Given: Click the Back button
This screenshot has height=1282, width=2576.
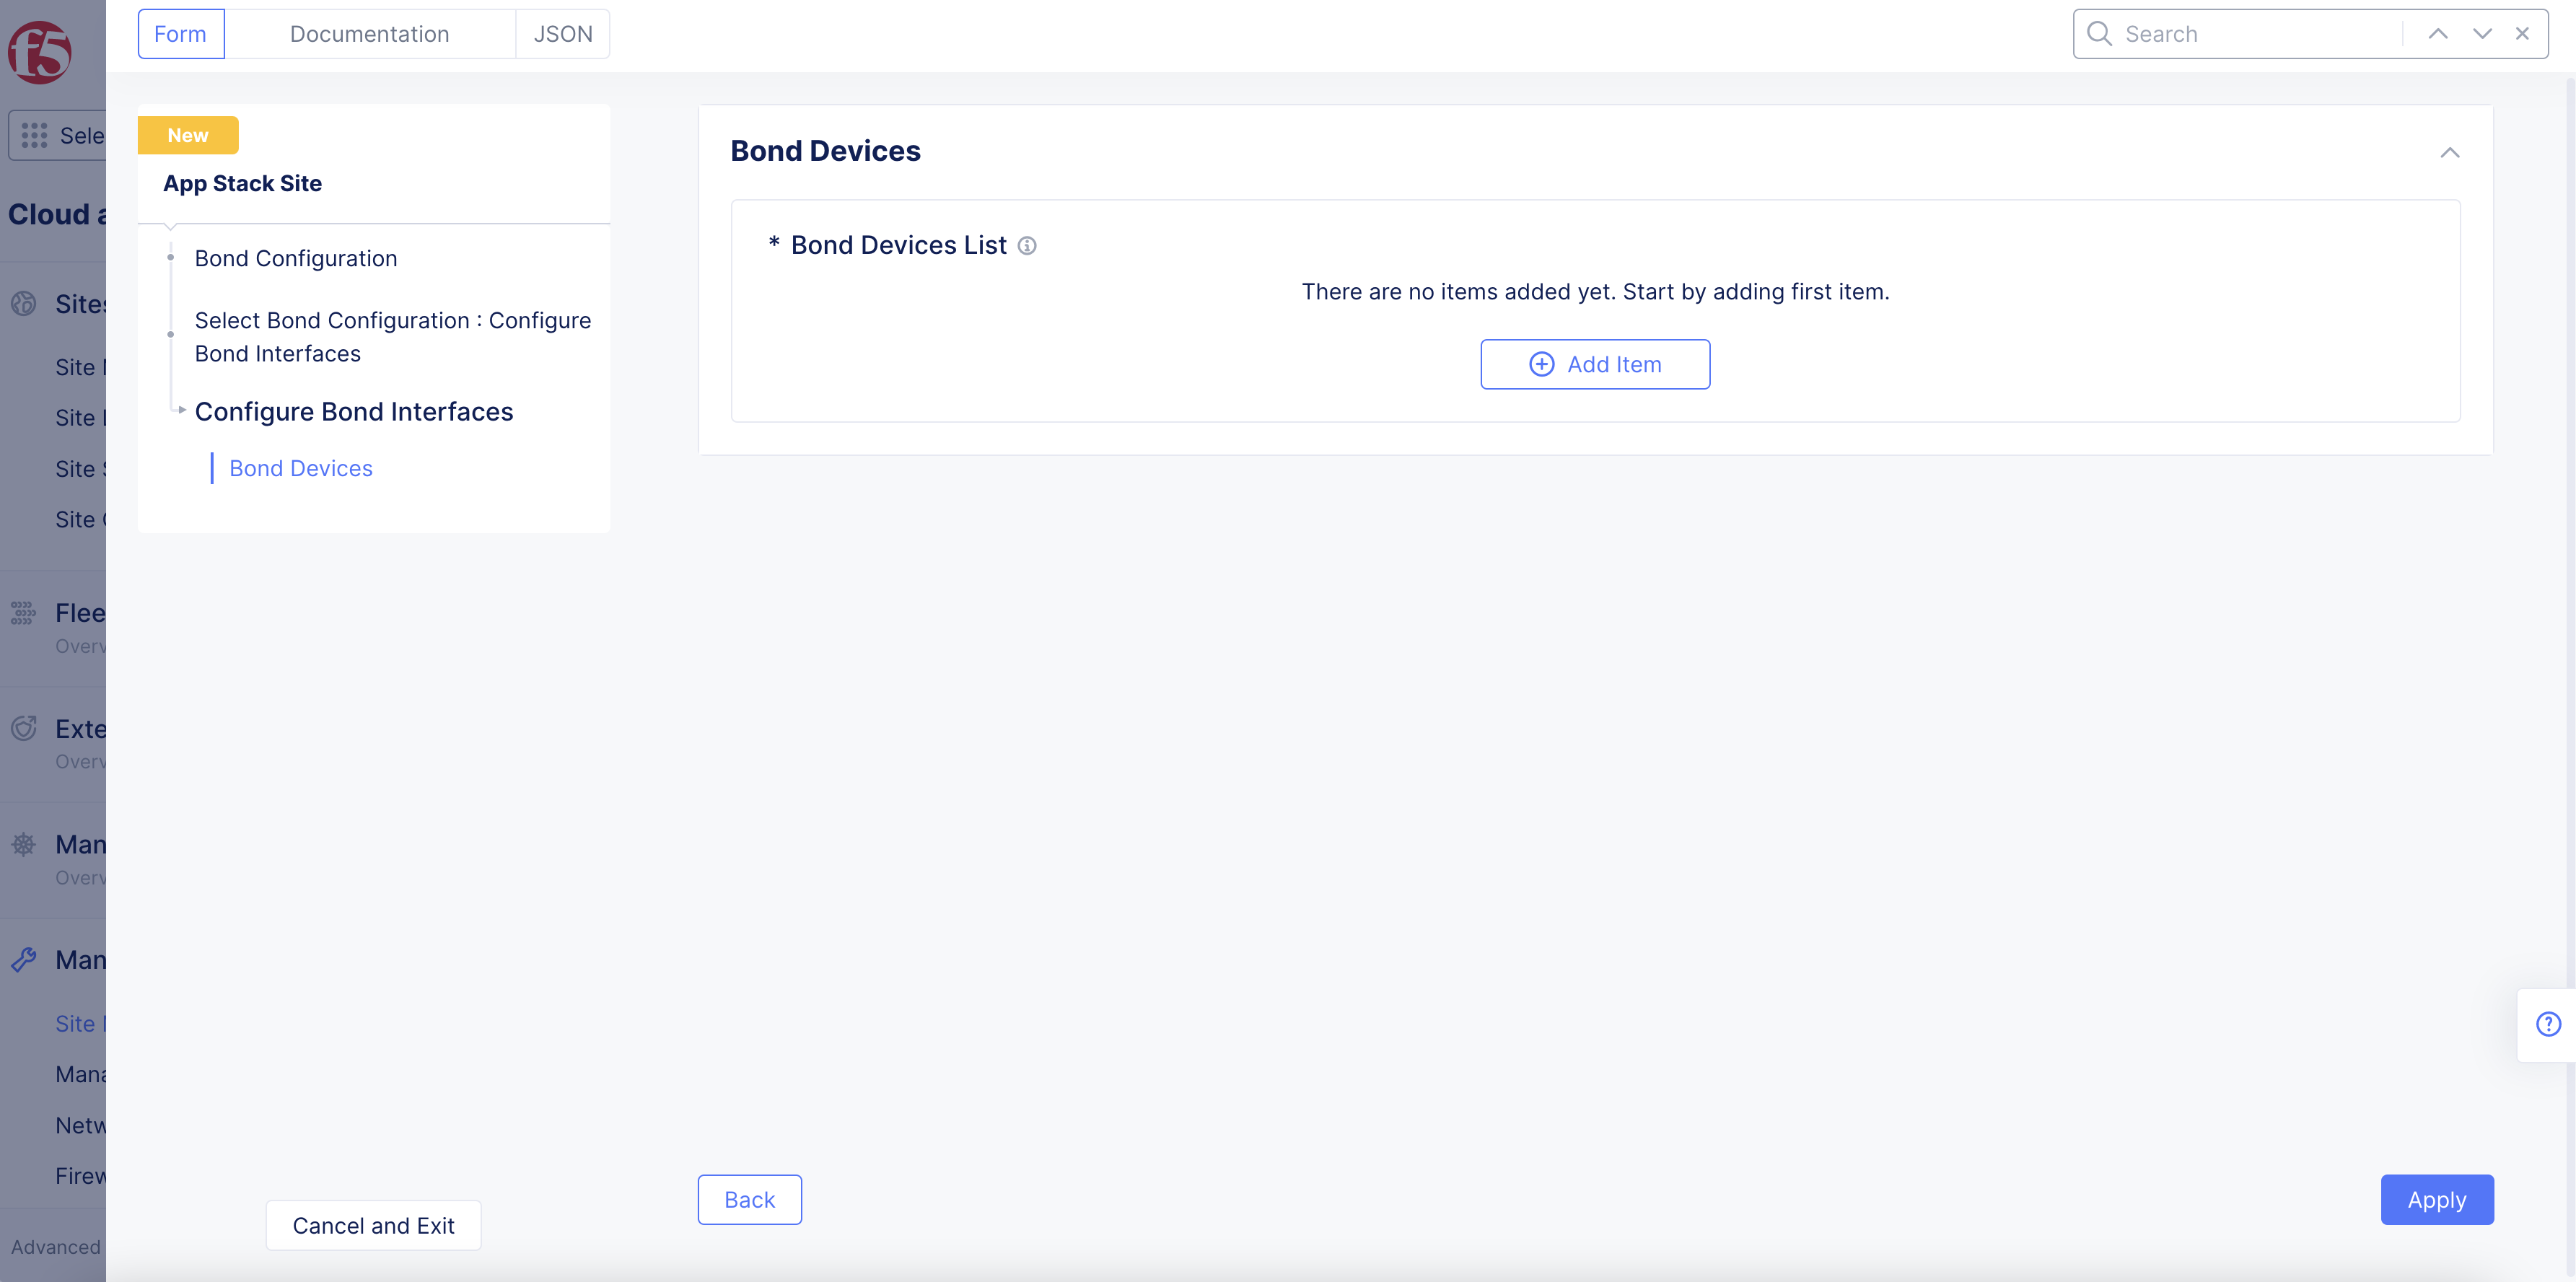Looking at the screenshot, I should pos(749,1200).
